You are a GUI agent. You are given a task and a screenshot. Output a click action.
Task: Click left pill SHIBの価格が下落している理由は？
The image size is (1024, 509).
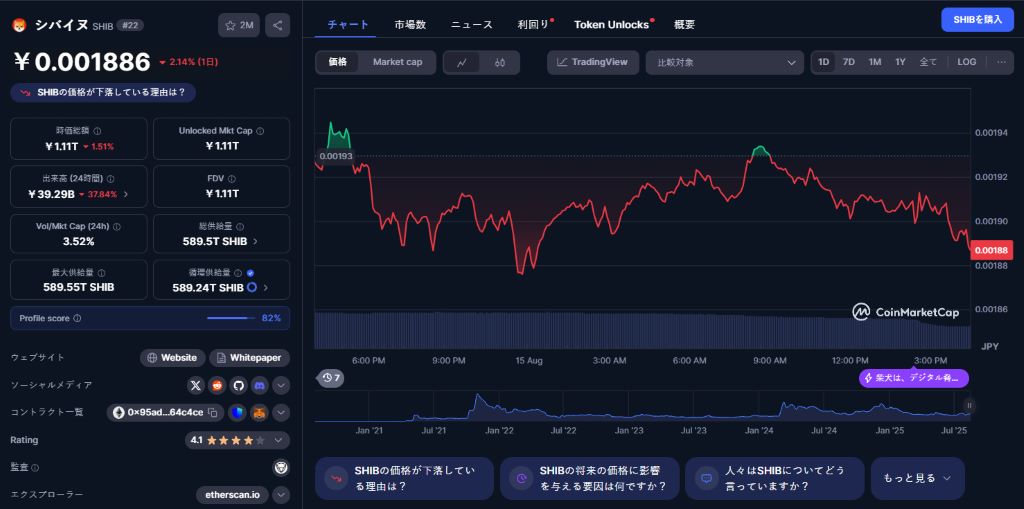click(x=103, y=93)
